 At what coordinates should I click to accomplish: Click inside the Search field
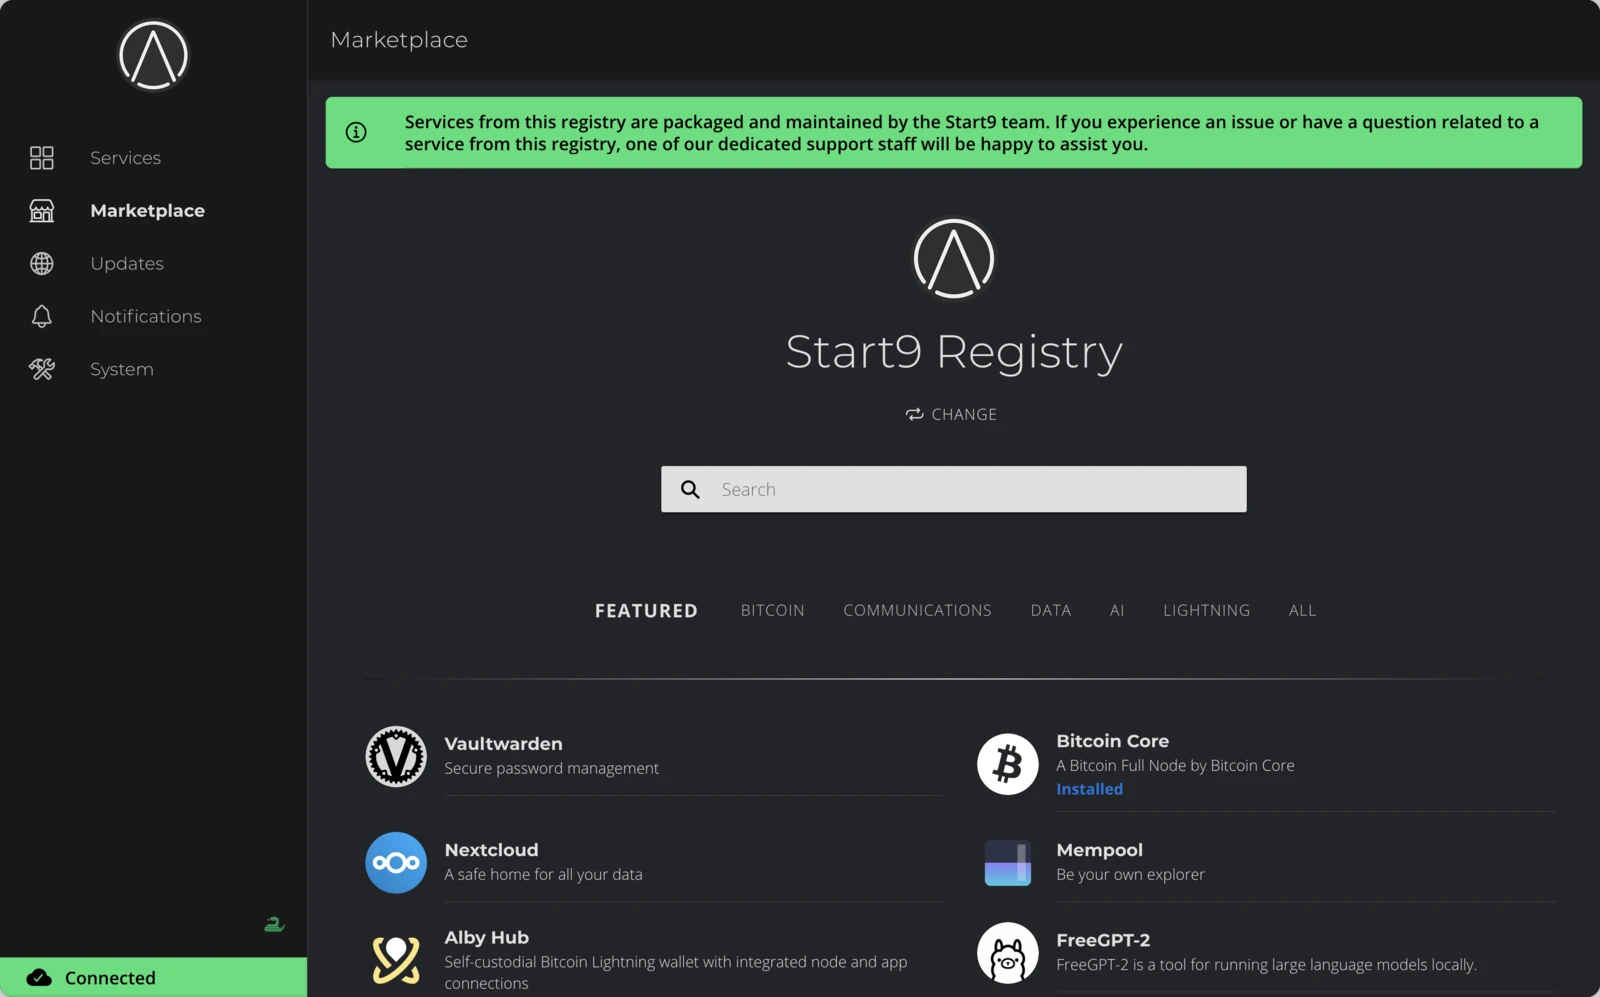coord(953,489)
